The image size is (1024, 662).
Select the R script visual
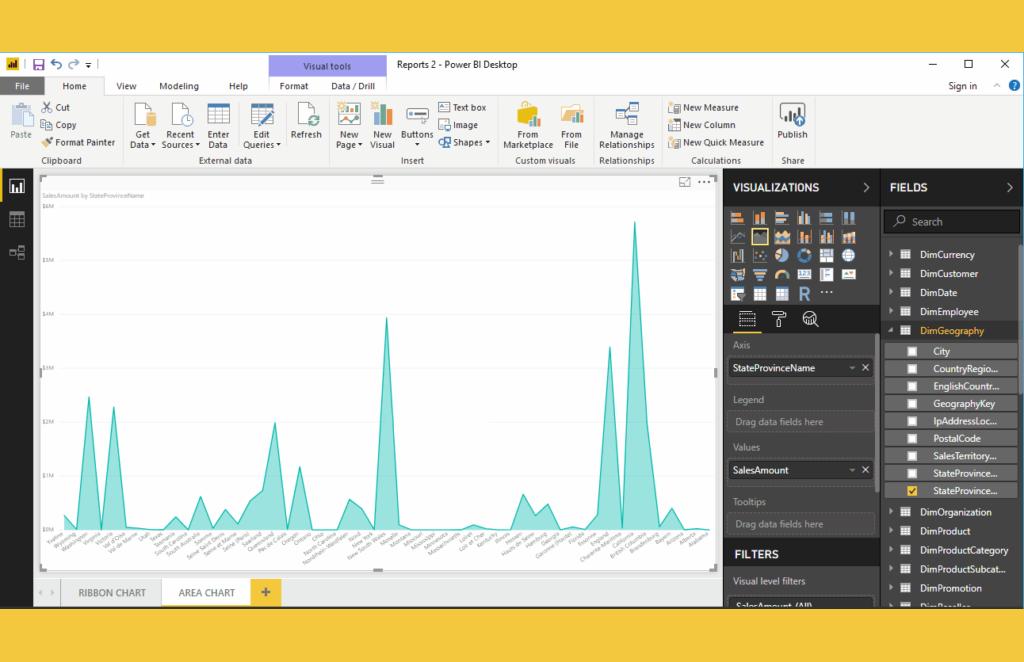pyautogui.click(x=804, y=294)
